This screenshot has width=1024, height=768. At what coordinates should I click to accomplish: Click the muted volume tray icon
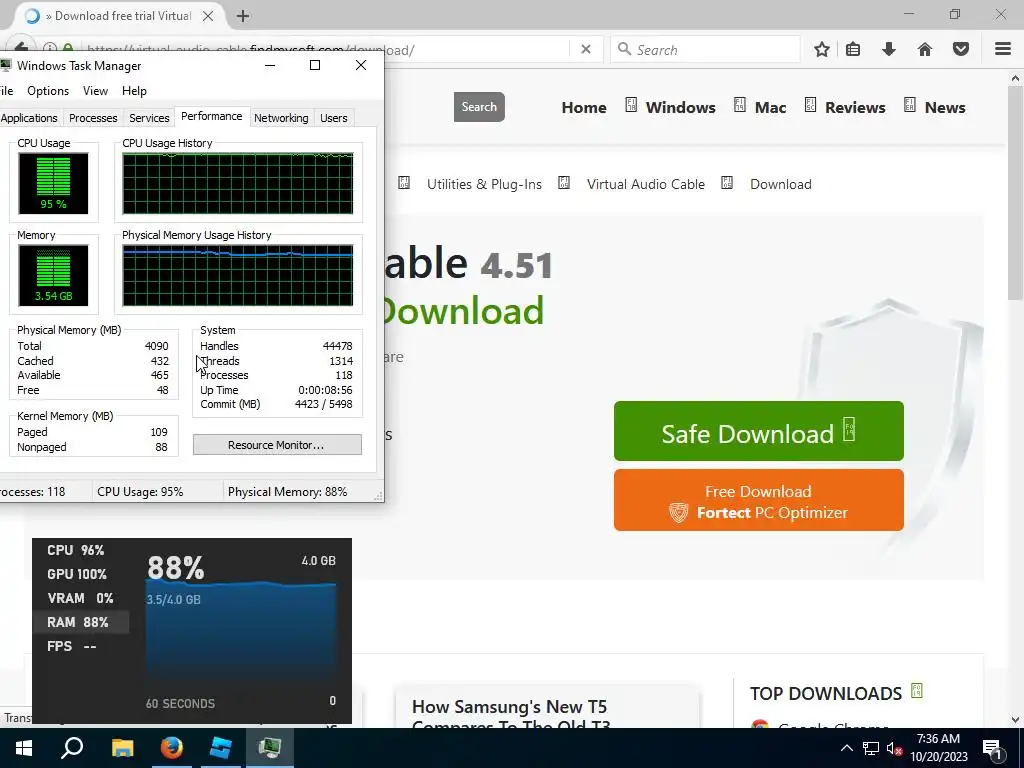pos(894,749)
